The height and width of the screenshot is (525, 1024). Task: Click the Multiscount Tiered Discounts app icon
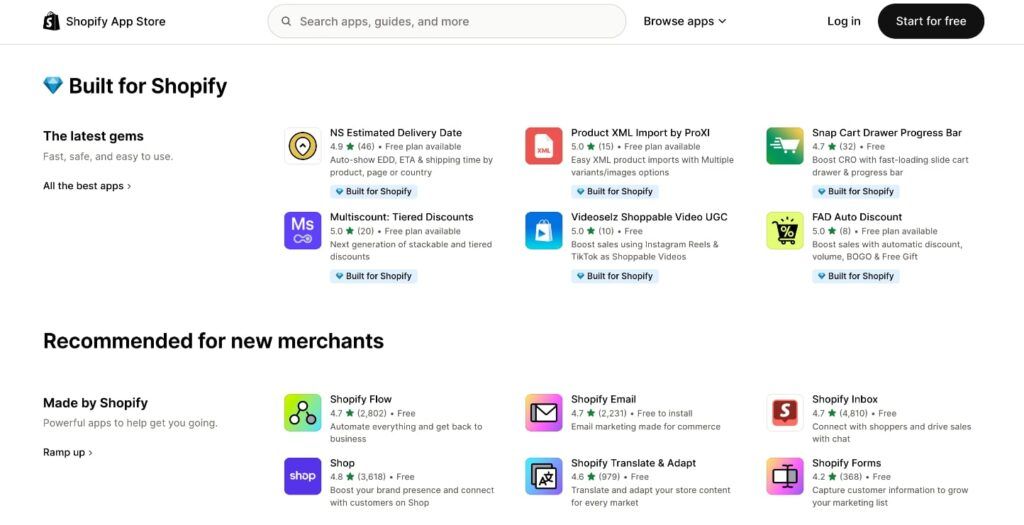(302, 230)
